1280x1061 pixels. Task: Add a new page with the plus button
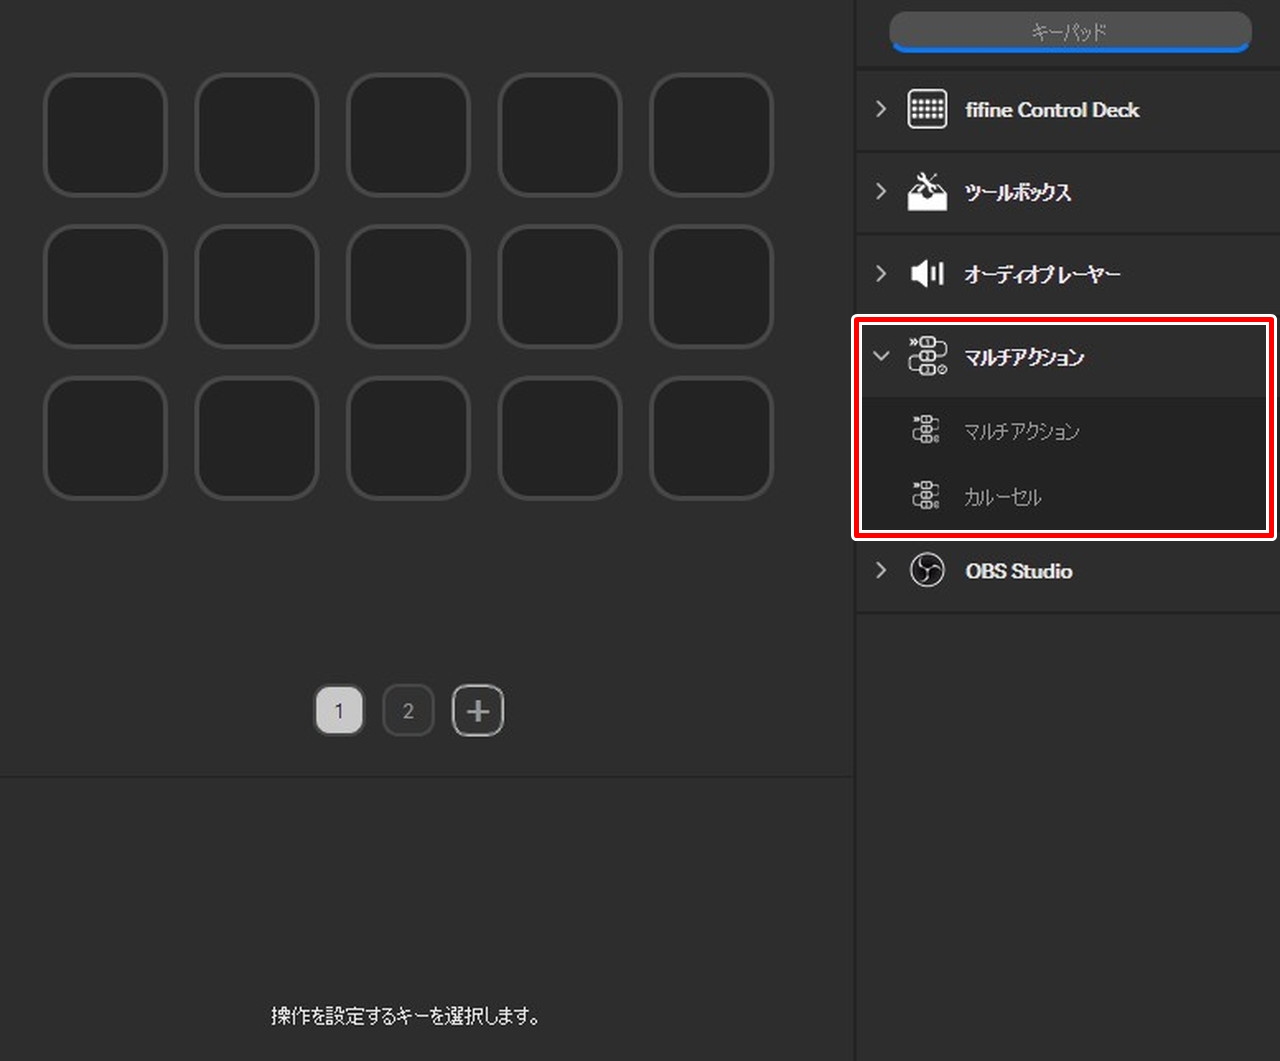click(478, 711)
